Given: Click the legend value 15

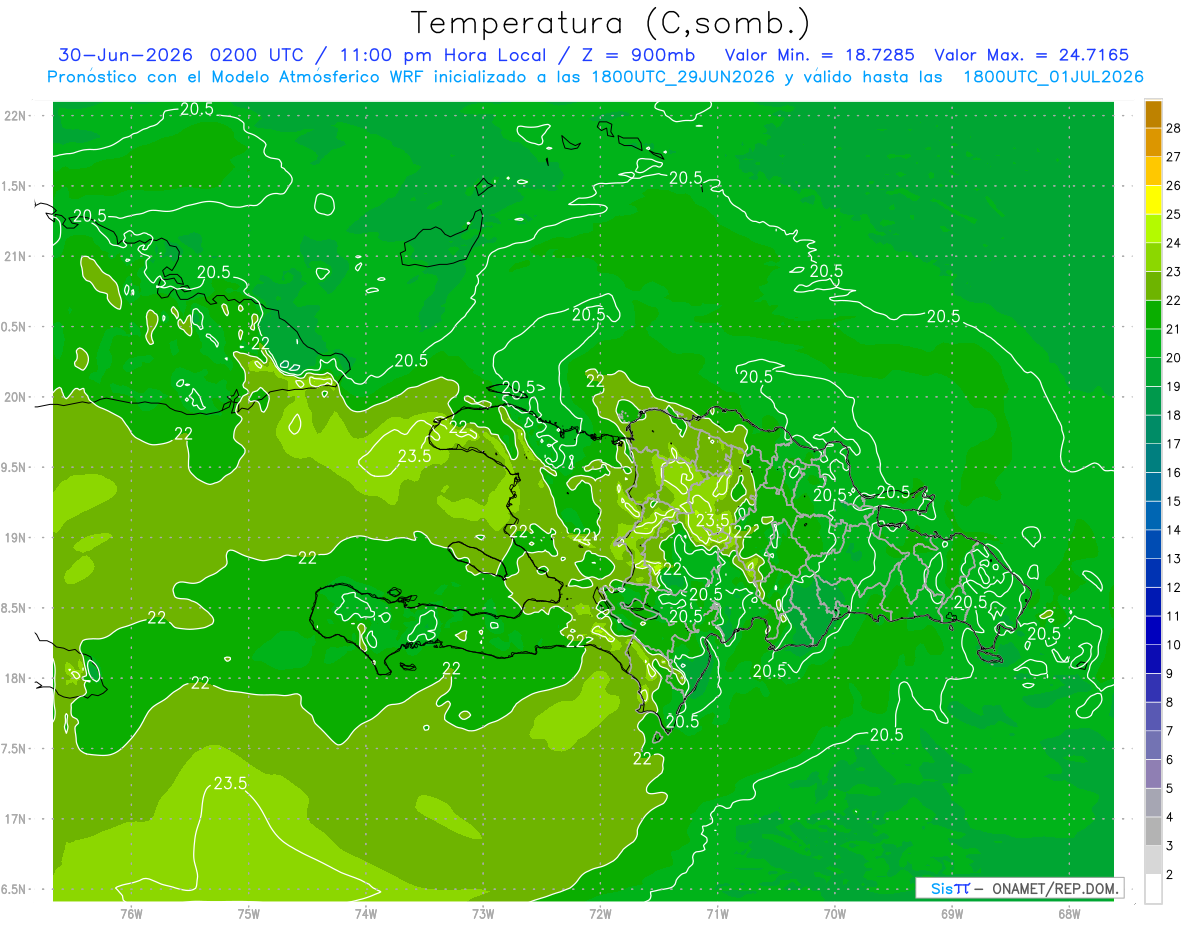Looking at the screenshot, I should pos(1174,501).
